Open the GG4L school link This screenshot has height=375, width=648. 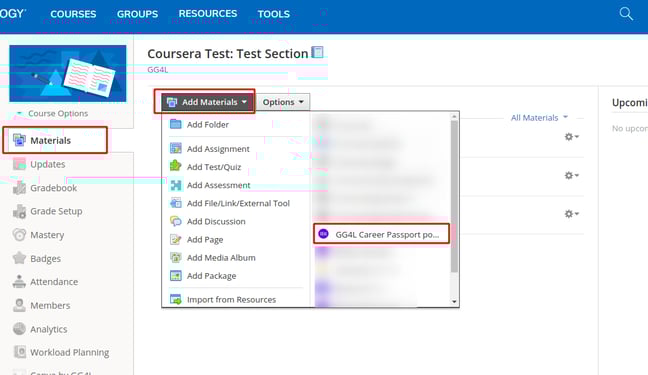click(157, 70)
